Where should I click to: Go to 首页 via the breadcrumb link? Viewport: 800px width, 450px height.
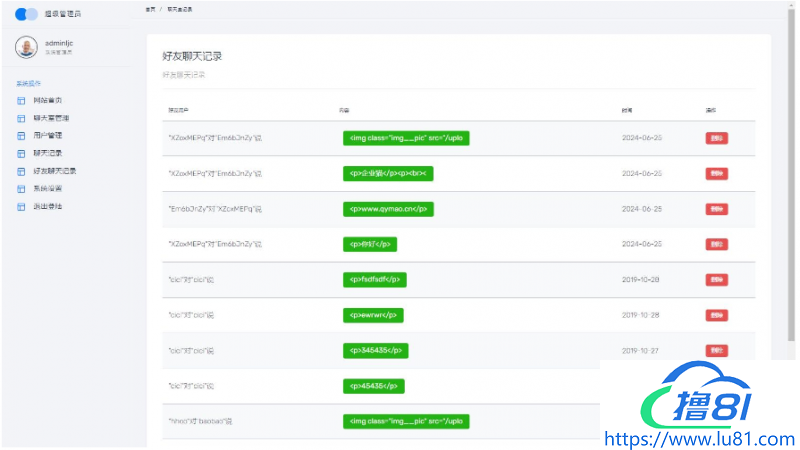tap(150, 9)
